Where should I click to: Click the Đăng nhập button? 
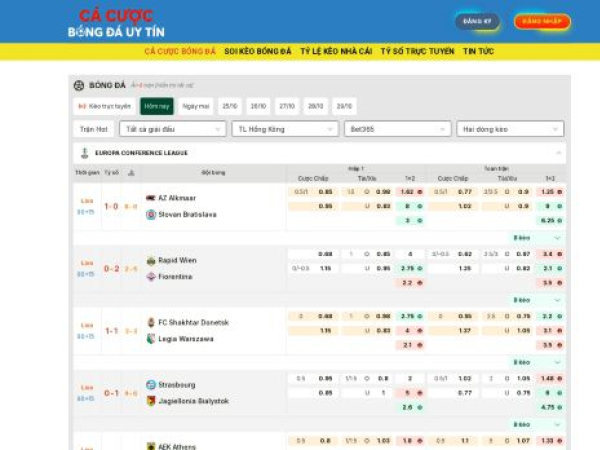542,21
